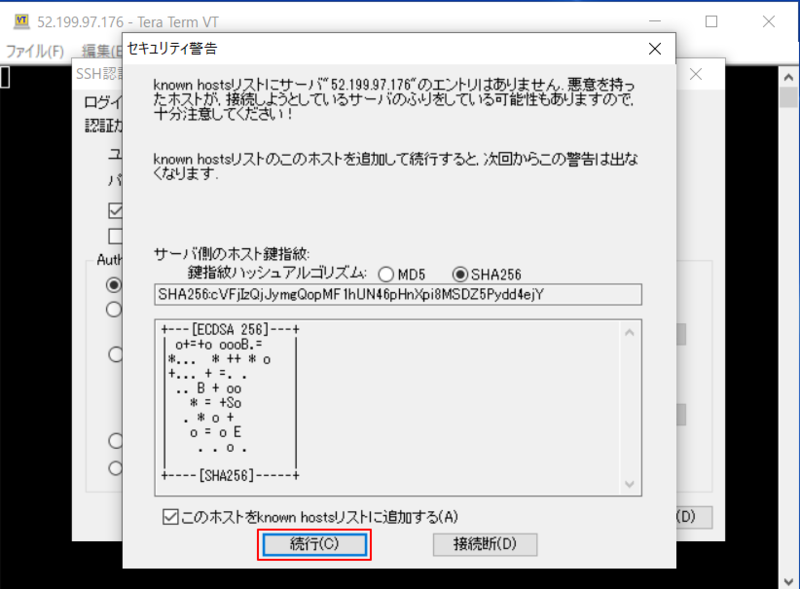The height and width of the screenshot is (589, 800).
Task: Close the セキュリティ警告 dialog with its X
Action: pos(655,48)
